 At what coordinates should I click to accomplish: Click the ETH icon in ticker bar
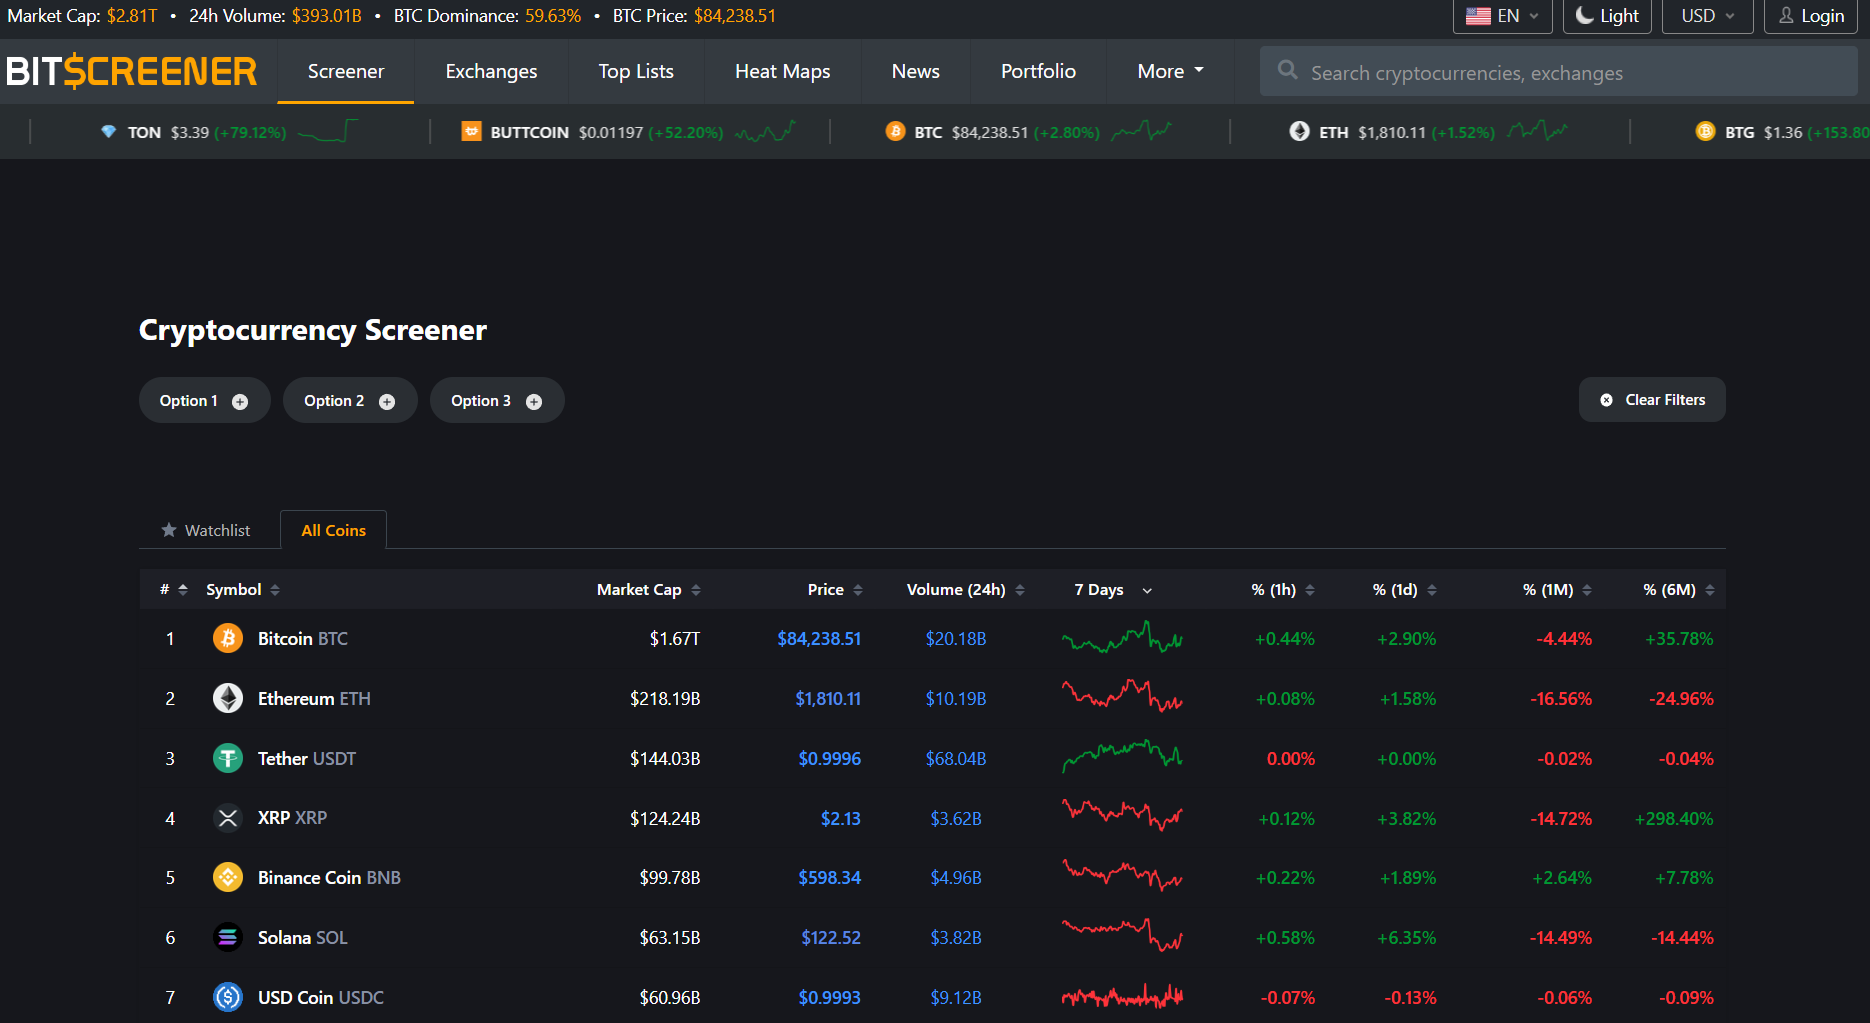(x=1299, y=132)
